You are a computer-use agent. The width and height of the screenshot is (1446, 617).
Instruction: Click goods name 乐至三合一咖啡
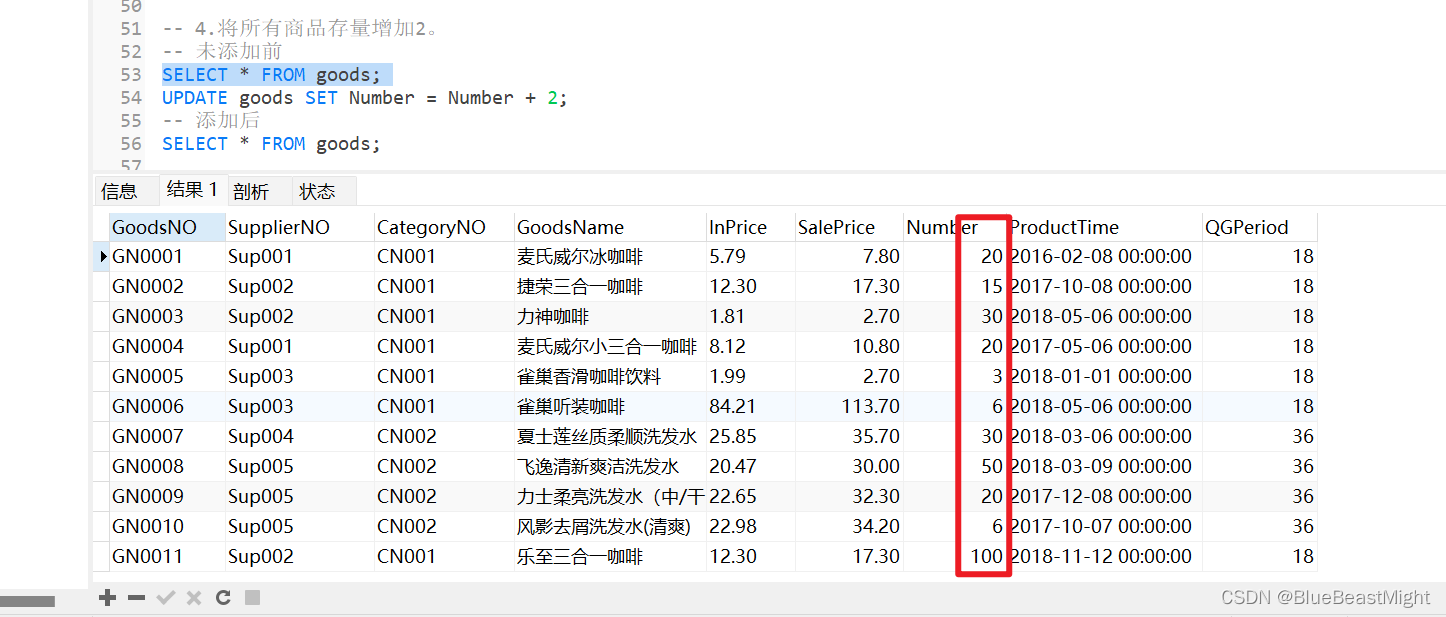(580, 556)
